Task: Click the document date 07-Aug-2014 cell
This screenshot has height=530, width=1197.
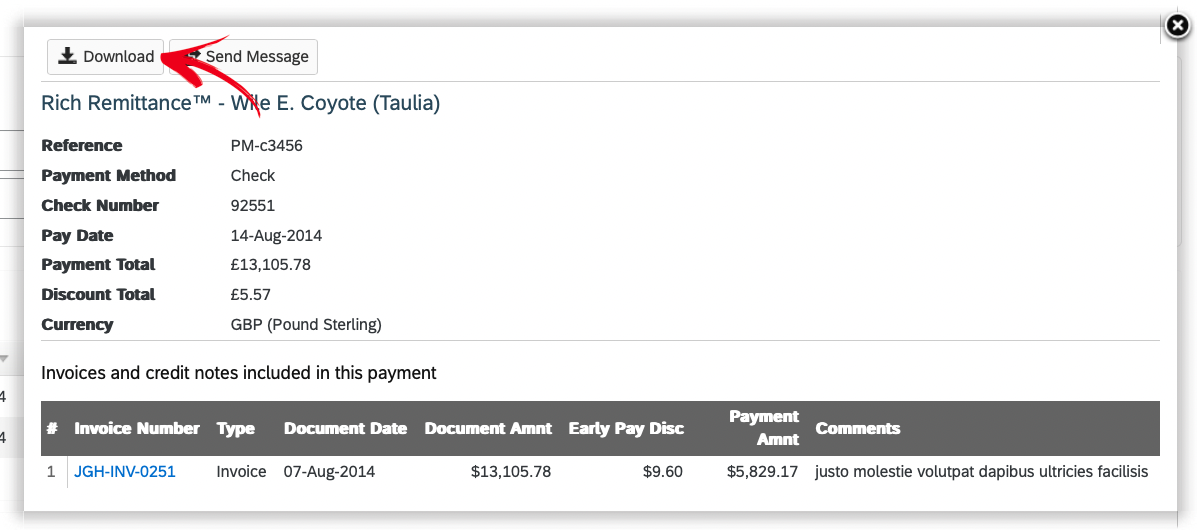Action: (x=329, y=472)
